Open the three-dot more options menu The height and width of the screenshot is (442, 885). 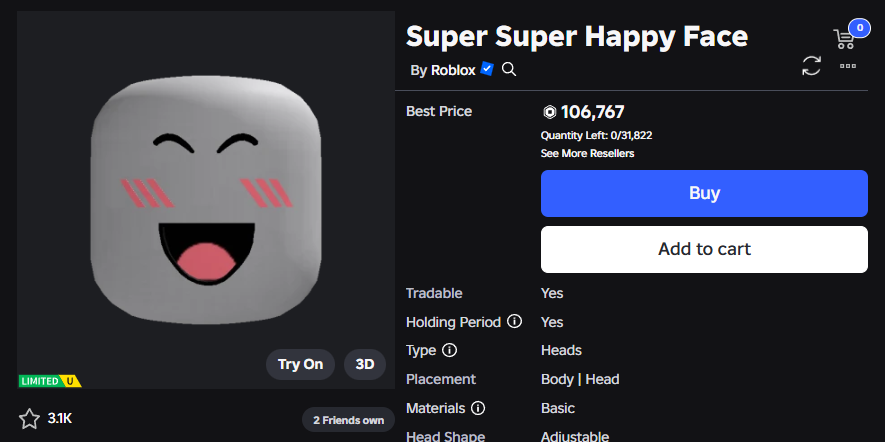pos(848,66)
